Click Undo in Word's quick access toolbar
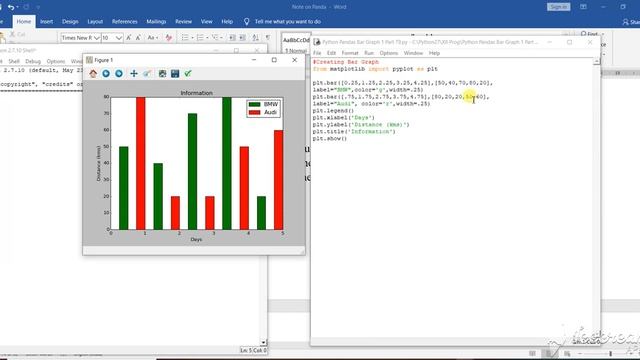This screenshot has height=360, width=640. [x=11, y=7]
